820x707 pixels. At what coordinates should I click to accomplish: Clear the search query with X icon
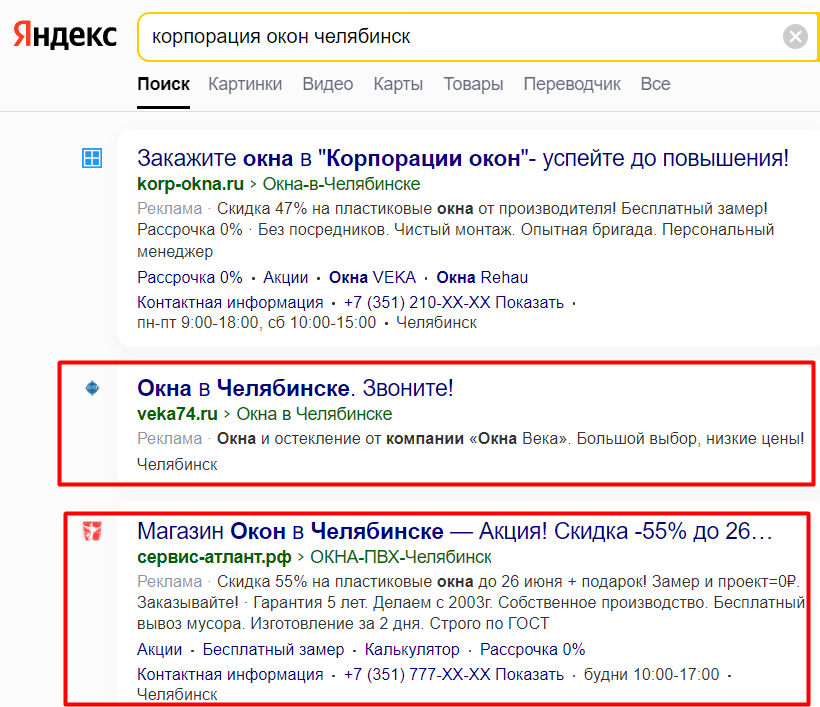[x=795, y=37]
